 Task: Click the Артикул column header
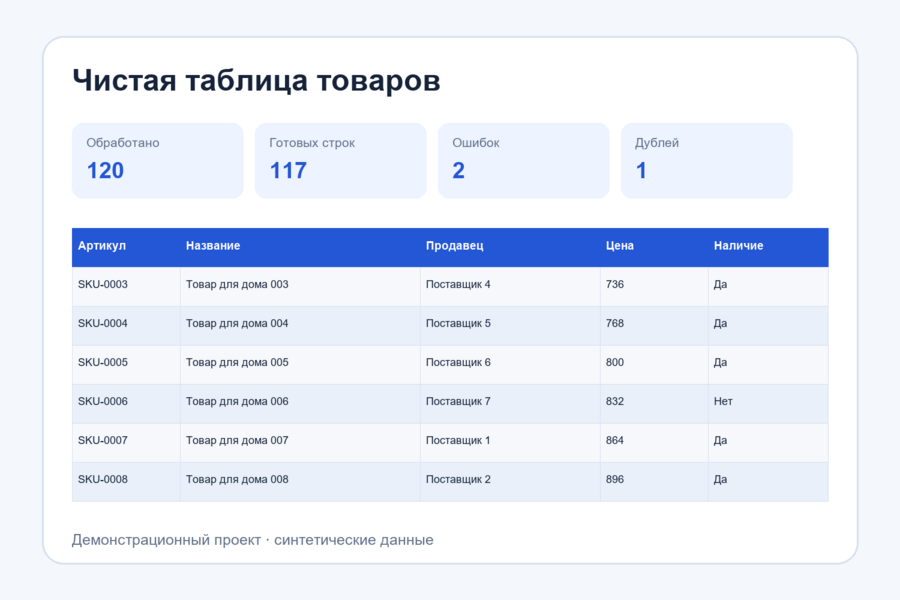126,247
